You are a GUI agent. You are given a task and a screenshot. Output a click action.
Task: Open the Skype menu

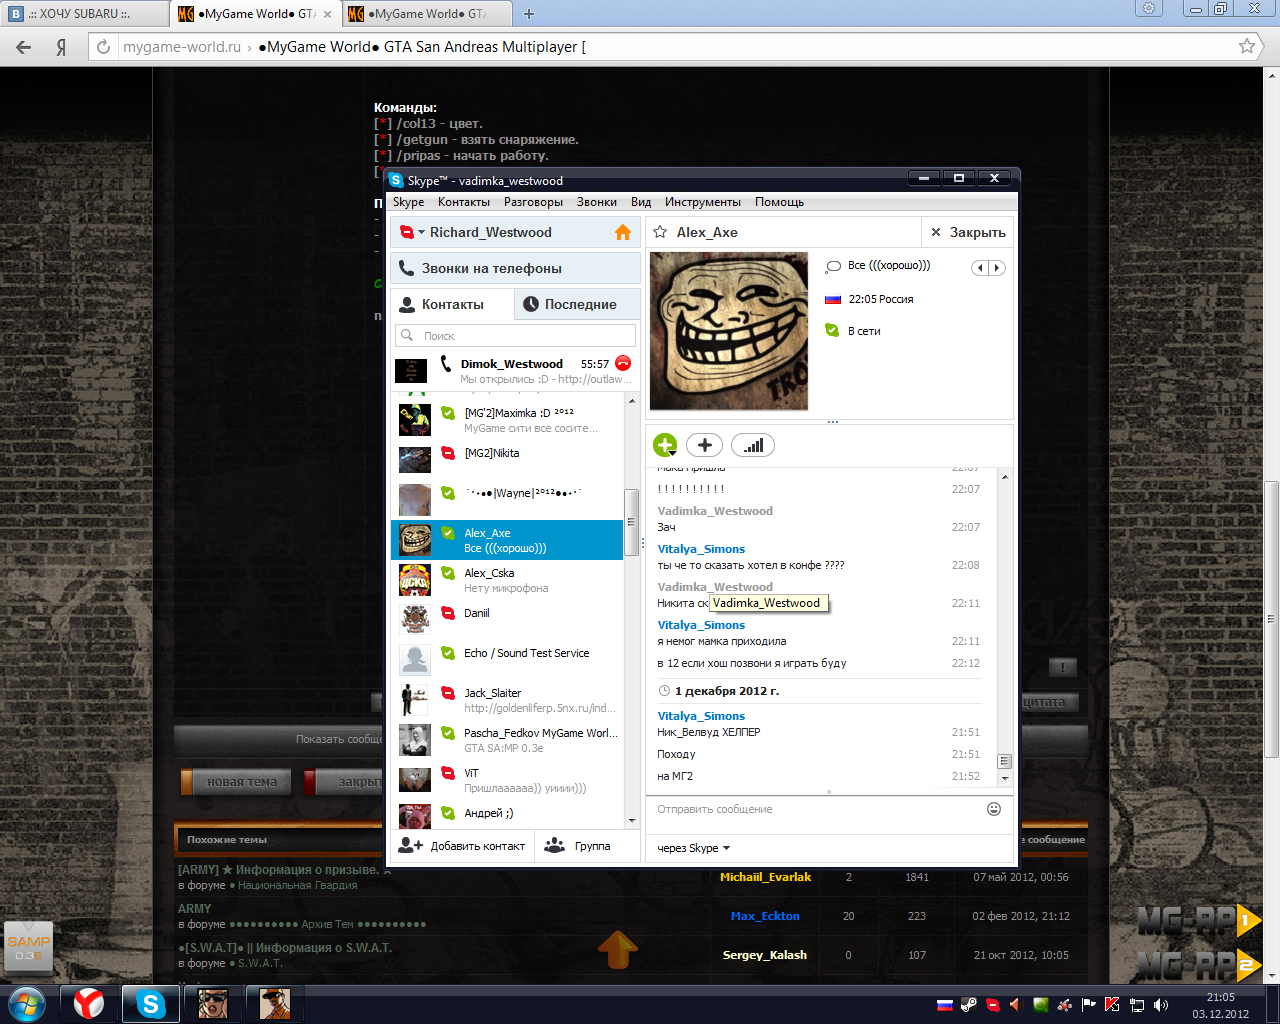point(408,202)
